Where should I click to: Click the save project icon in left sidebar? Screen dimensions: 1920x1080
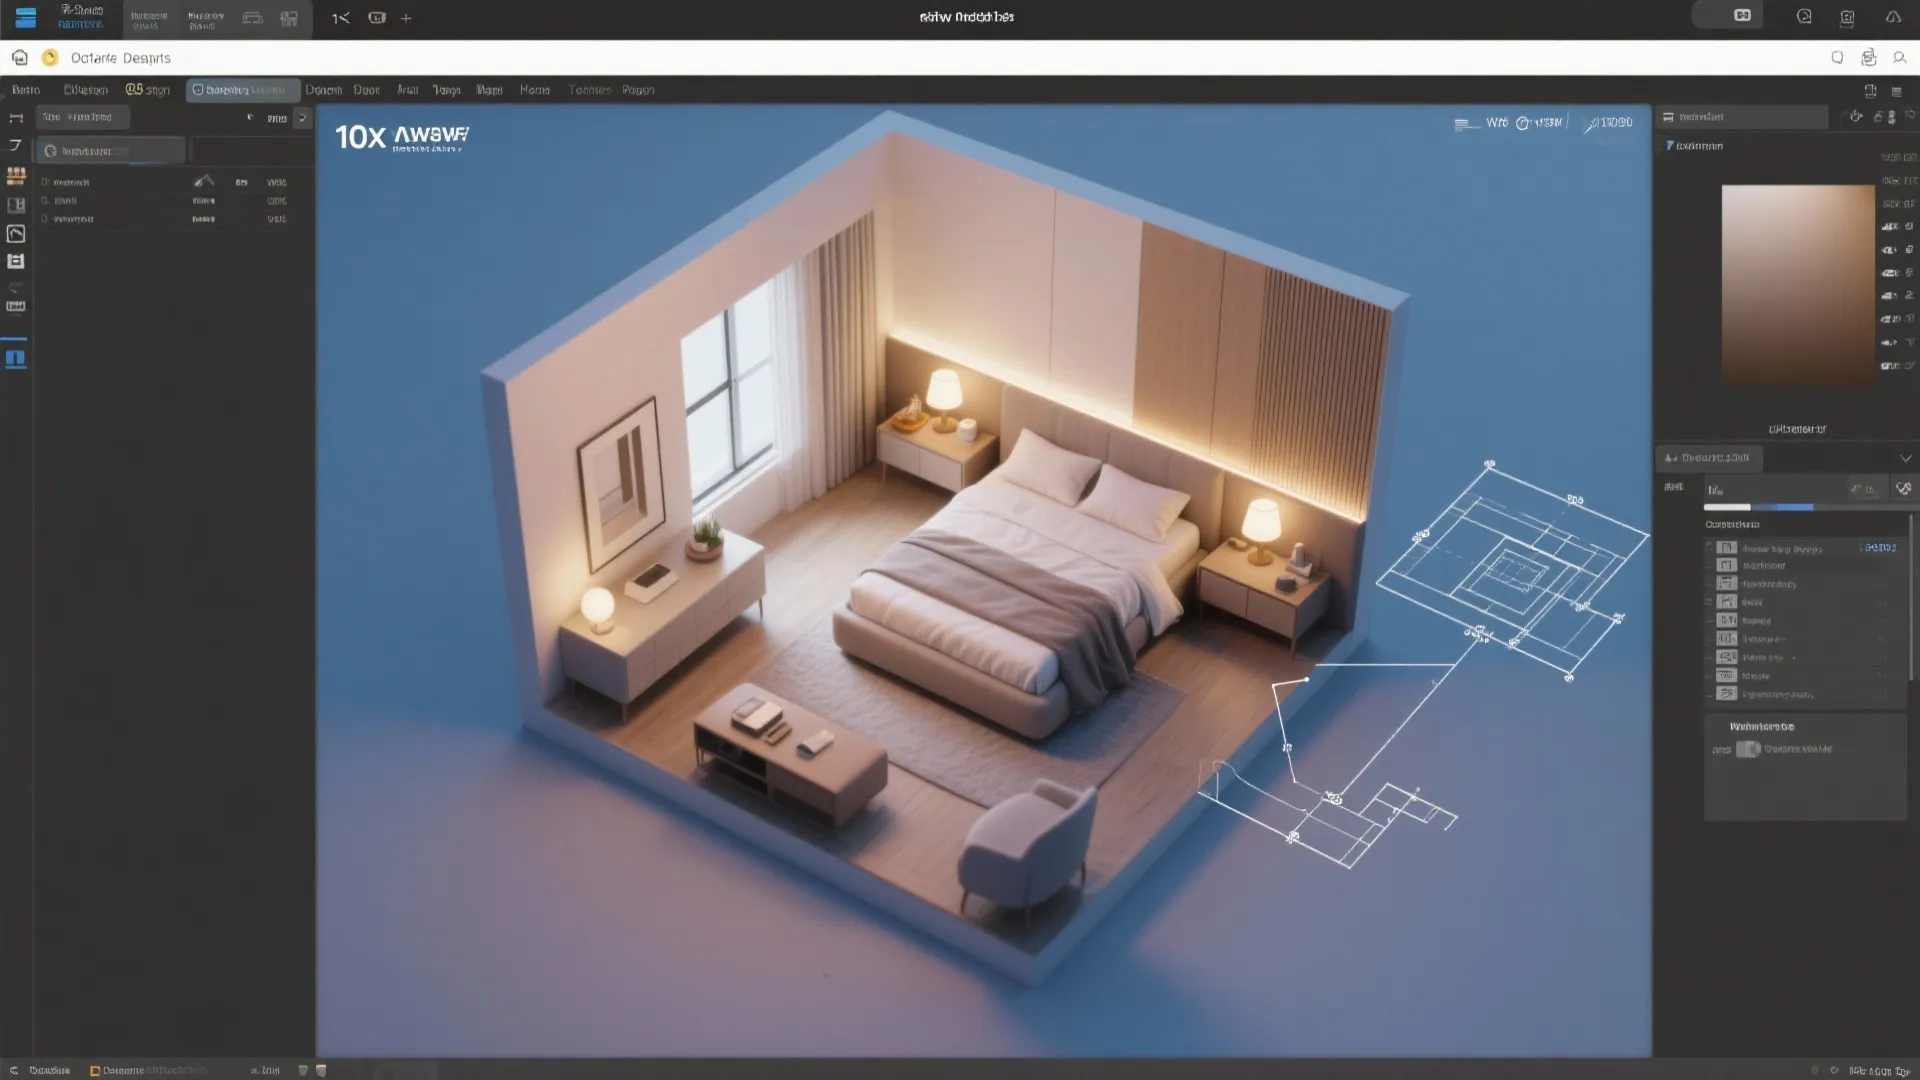[x=16, y=262]
